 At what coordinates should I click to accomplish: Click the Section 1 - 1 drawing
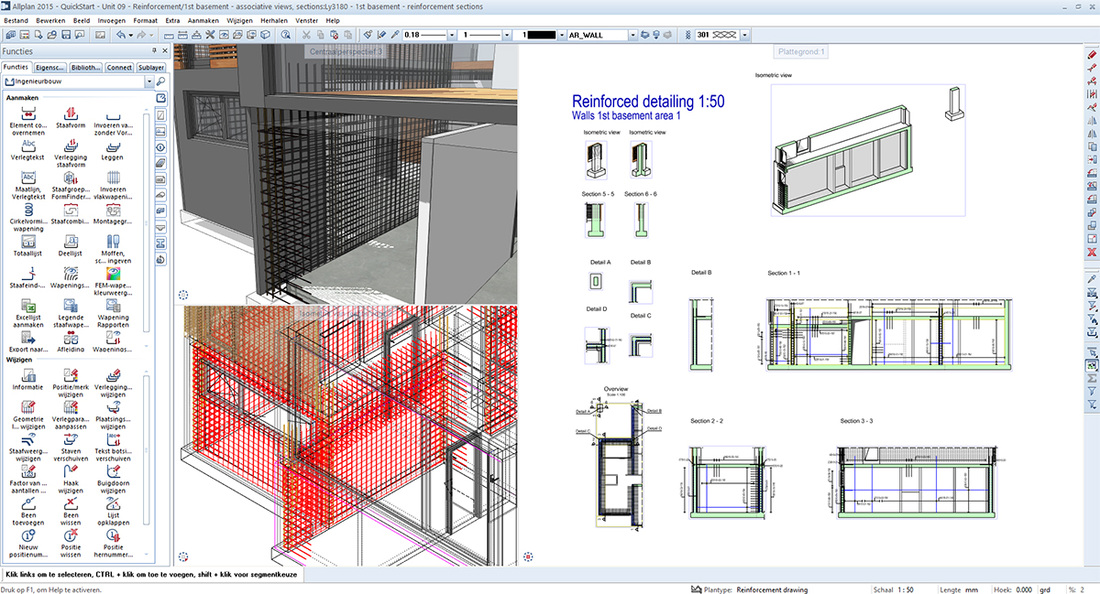pyautogui.click(x=888, y=335)
